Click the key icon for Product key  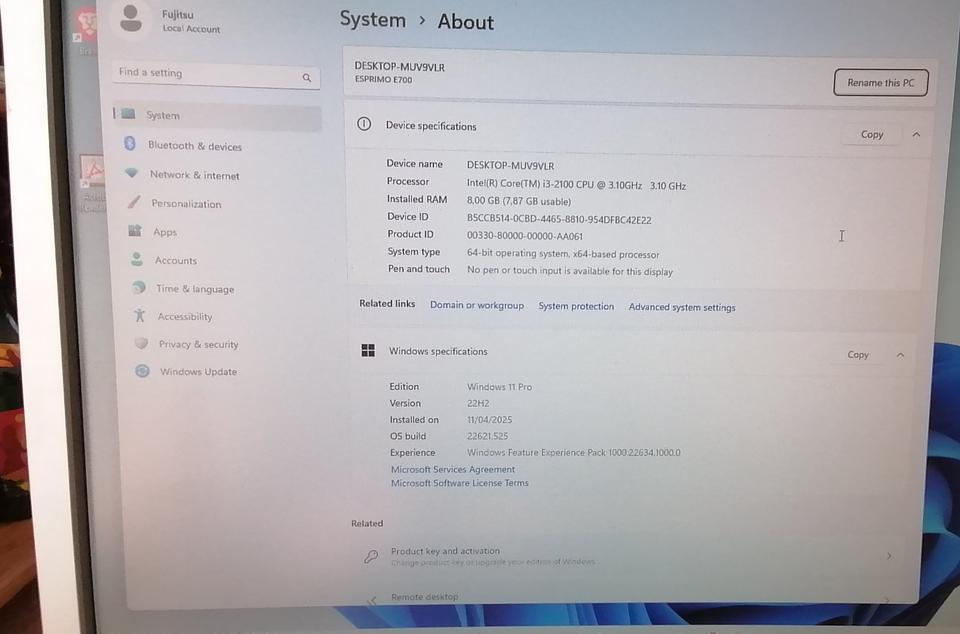371,556
